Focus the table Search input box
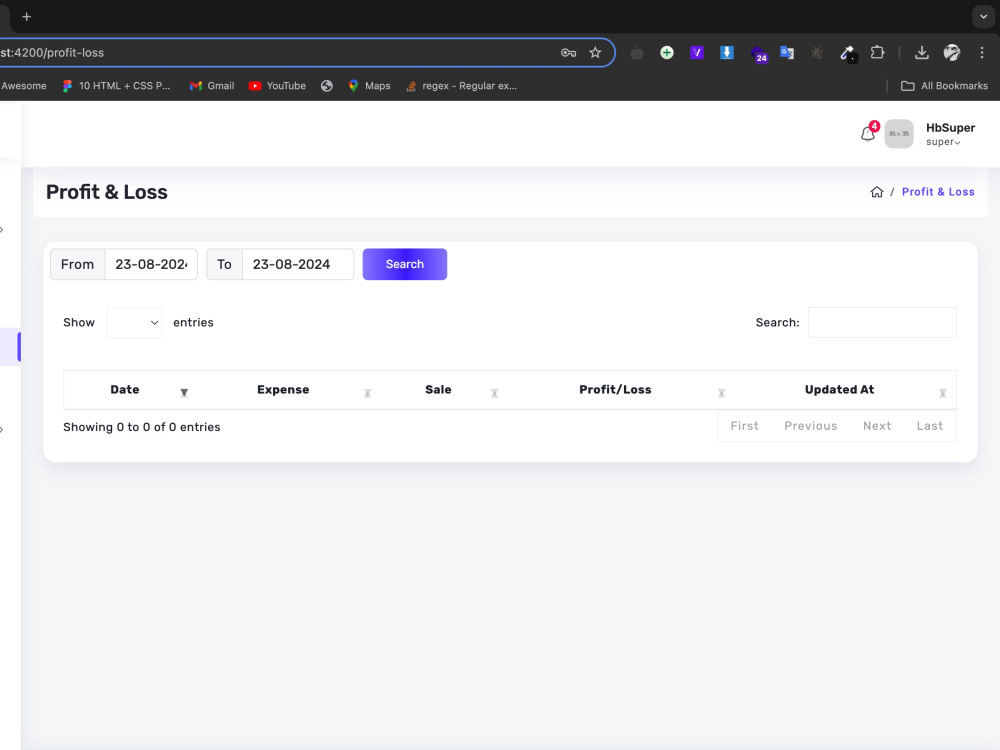This screenshot has height=750, width=1000. (882, 323)
